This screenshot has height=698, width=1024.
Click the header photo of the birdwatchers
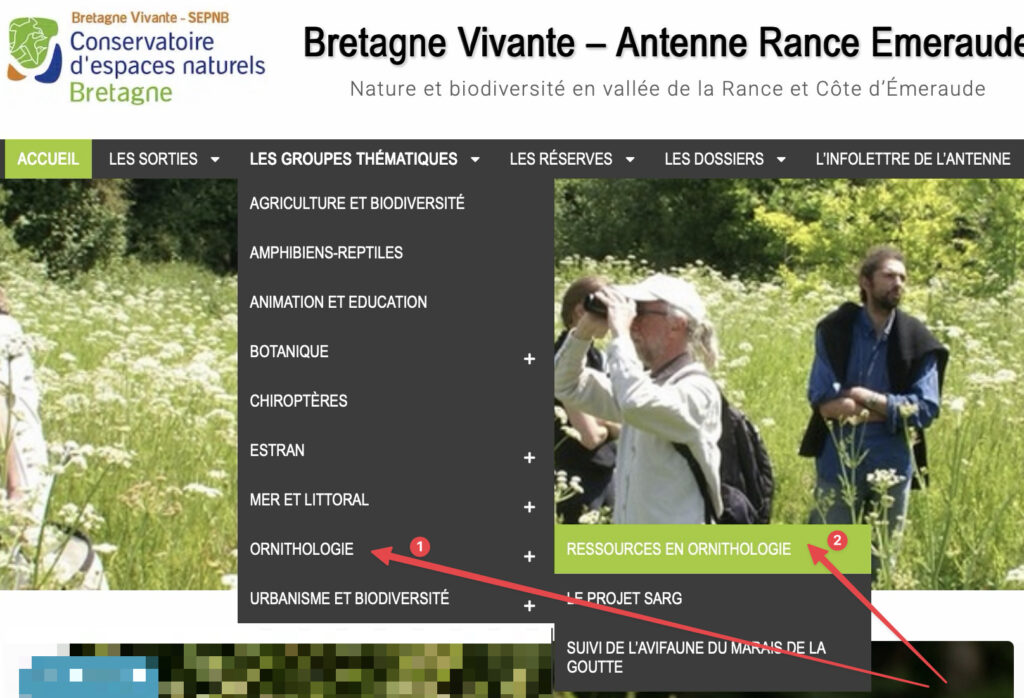pos(789,353)
